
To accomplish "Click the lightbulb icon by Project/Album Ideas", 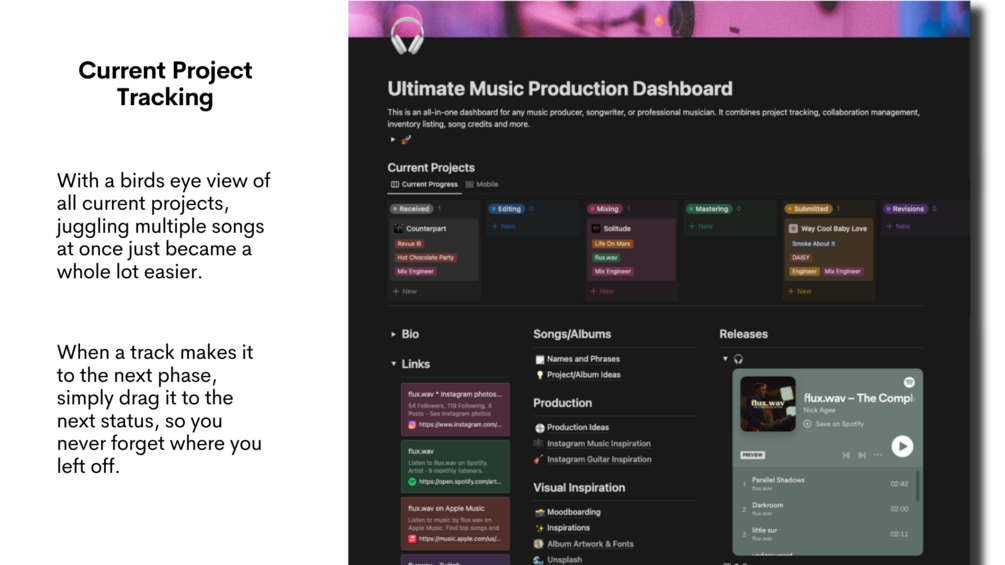I will 540,375.
